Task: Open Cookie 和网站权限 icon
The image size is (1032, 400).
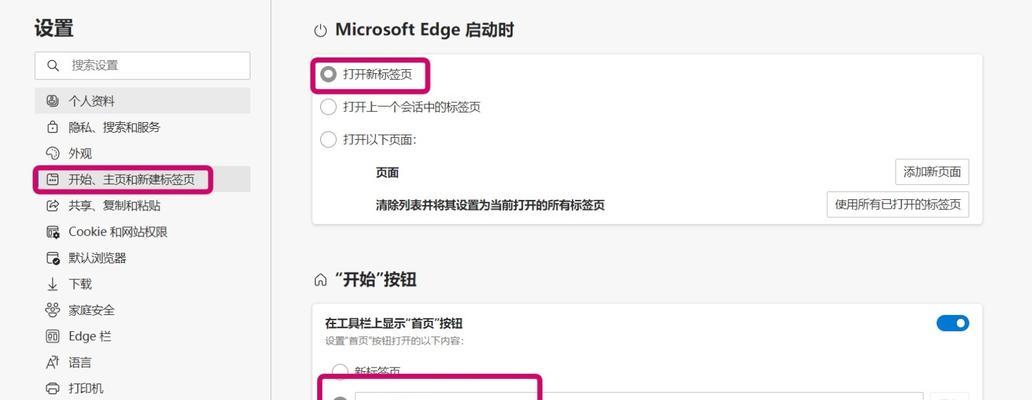Action: tap(53, 232)
